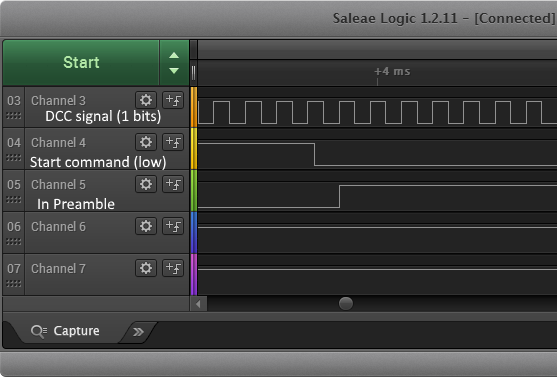
Task: Select the Channel 6 name label
Action: tap(58, 226)
